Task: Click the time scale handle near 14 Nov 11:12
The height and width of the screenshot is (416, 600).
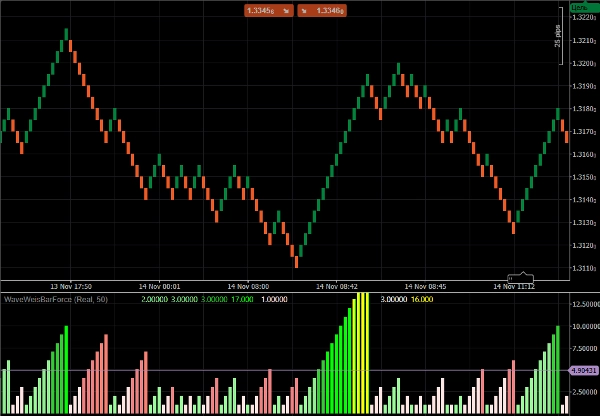Action: click(521, 277)
